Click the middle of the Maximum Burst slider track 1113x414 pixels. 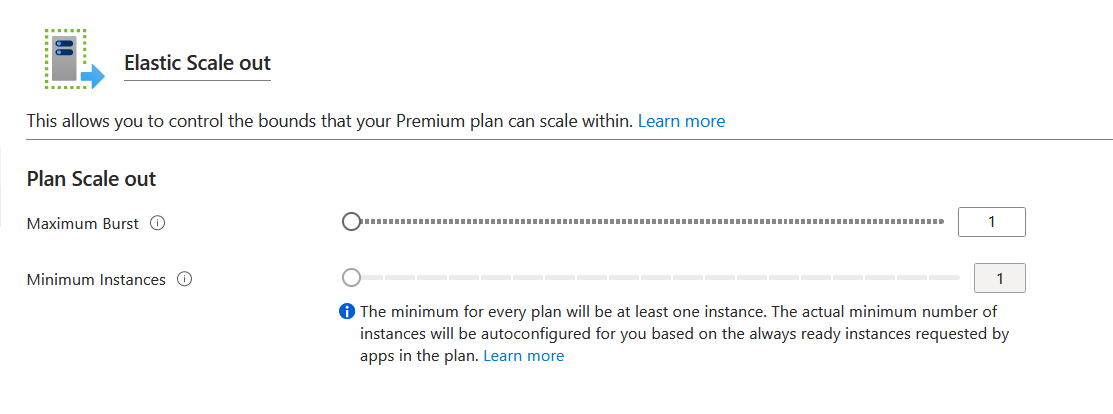coord(650,222)
